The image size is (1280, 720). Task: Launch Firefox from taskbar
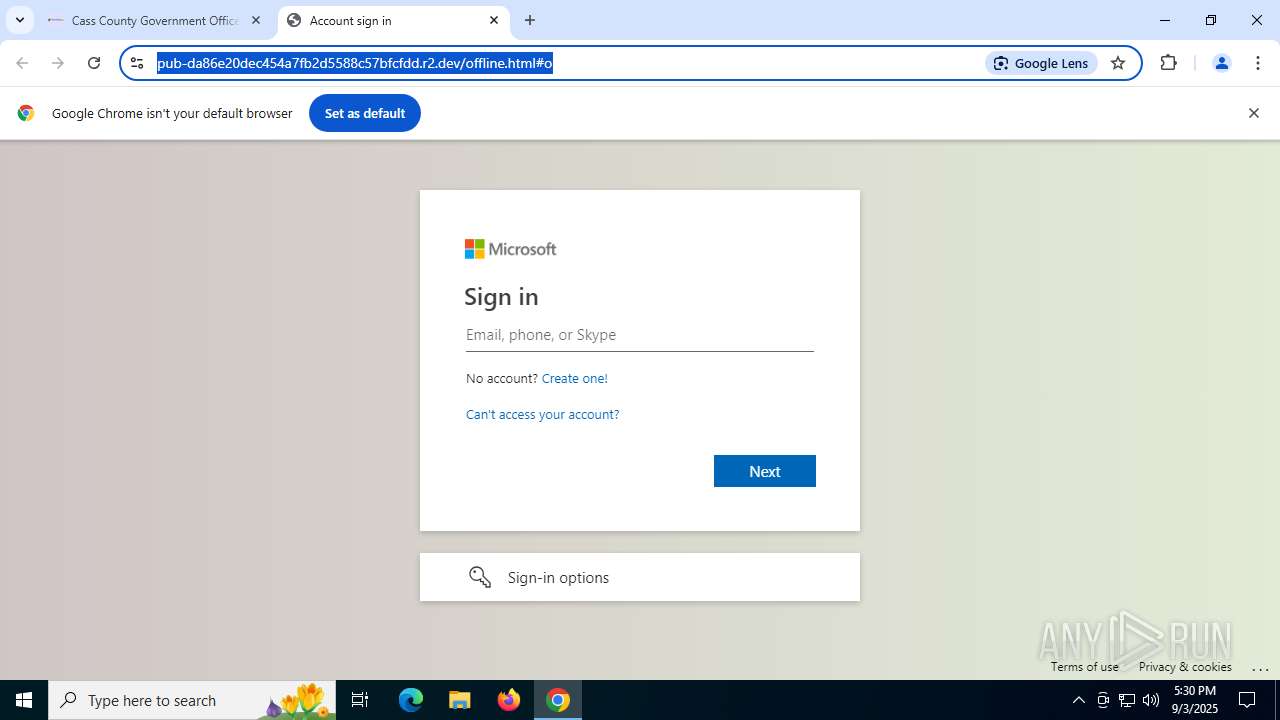coord(509,700)
